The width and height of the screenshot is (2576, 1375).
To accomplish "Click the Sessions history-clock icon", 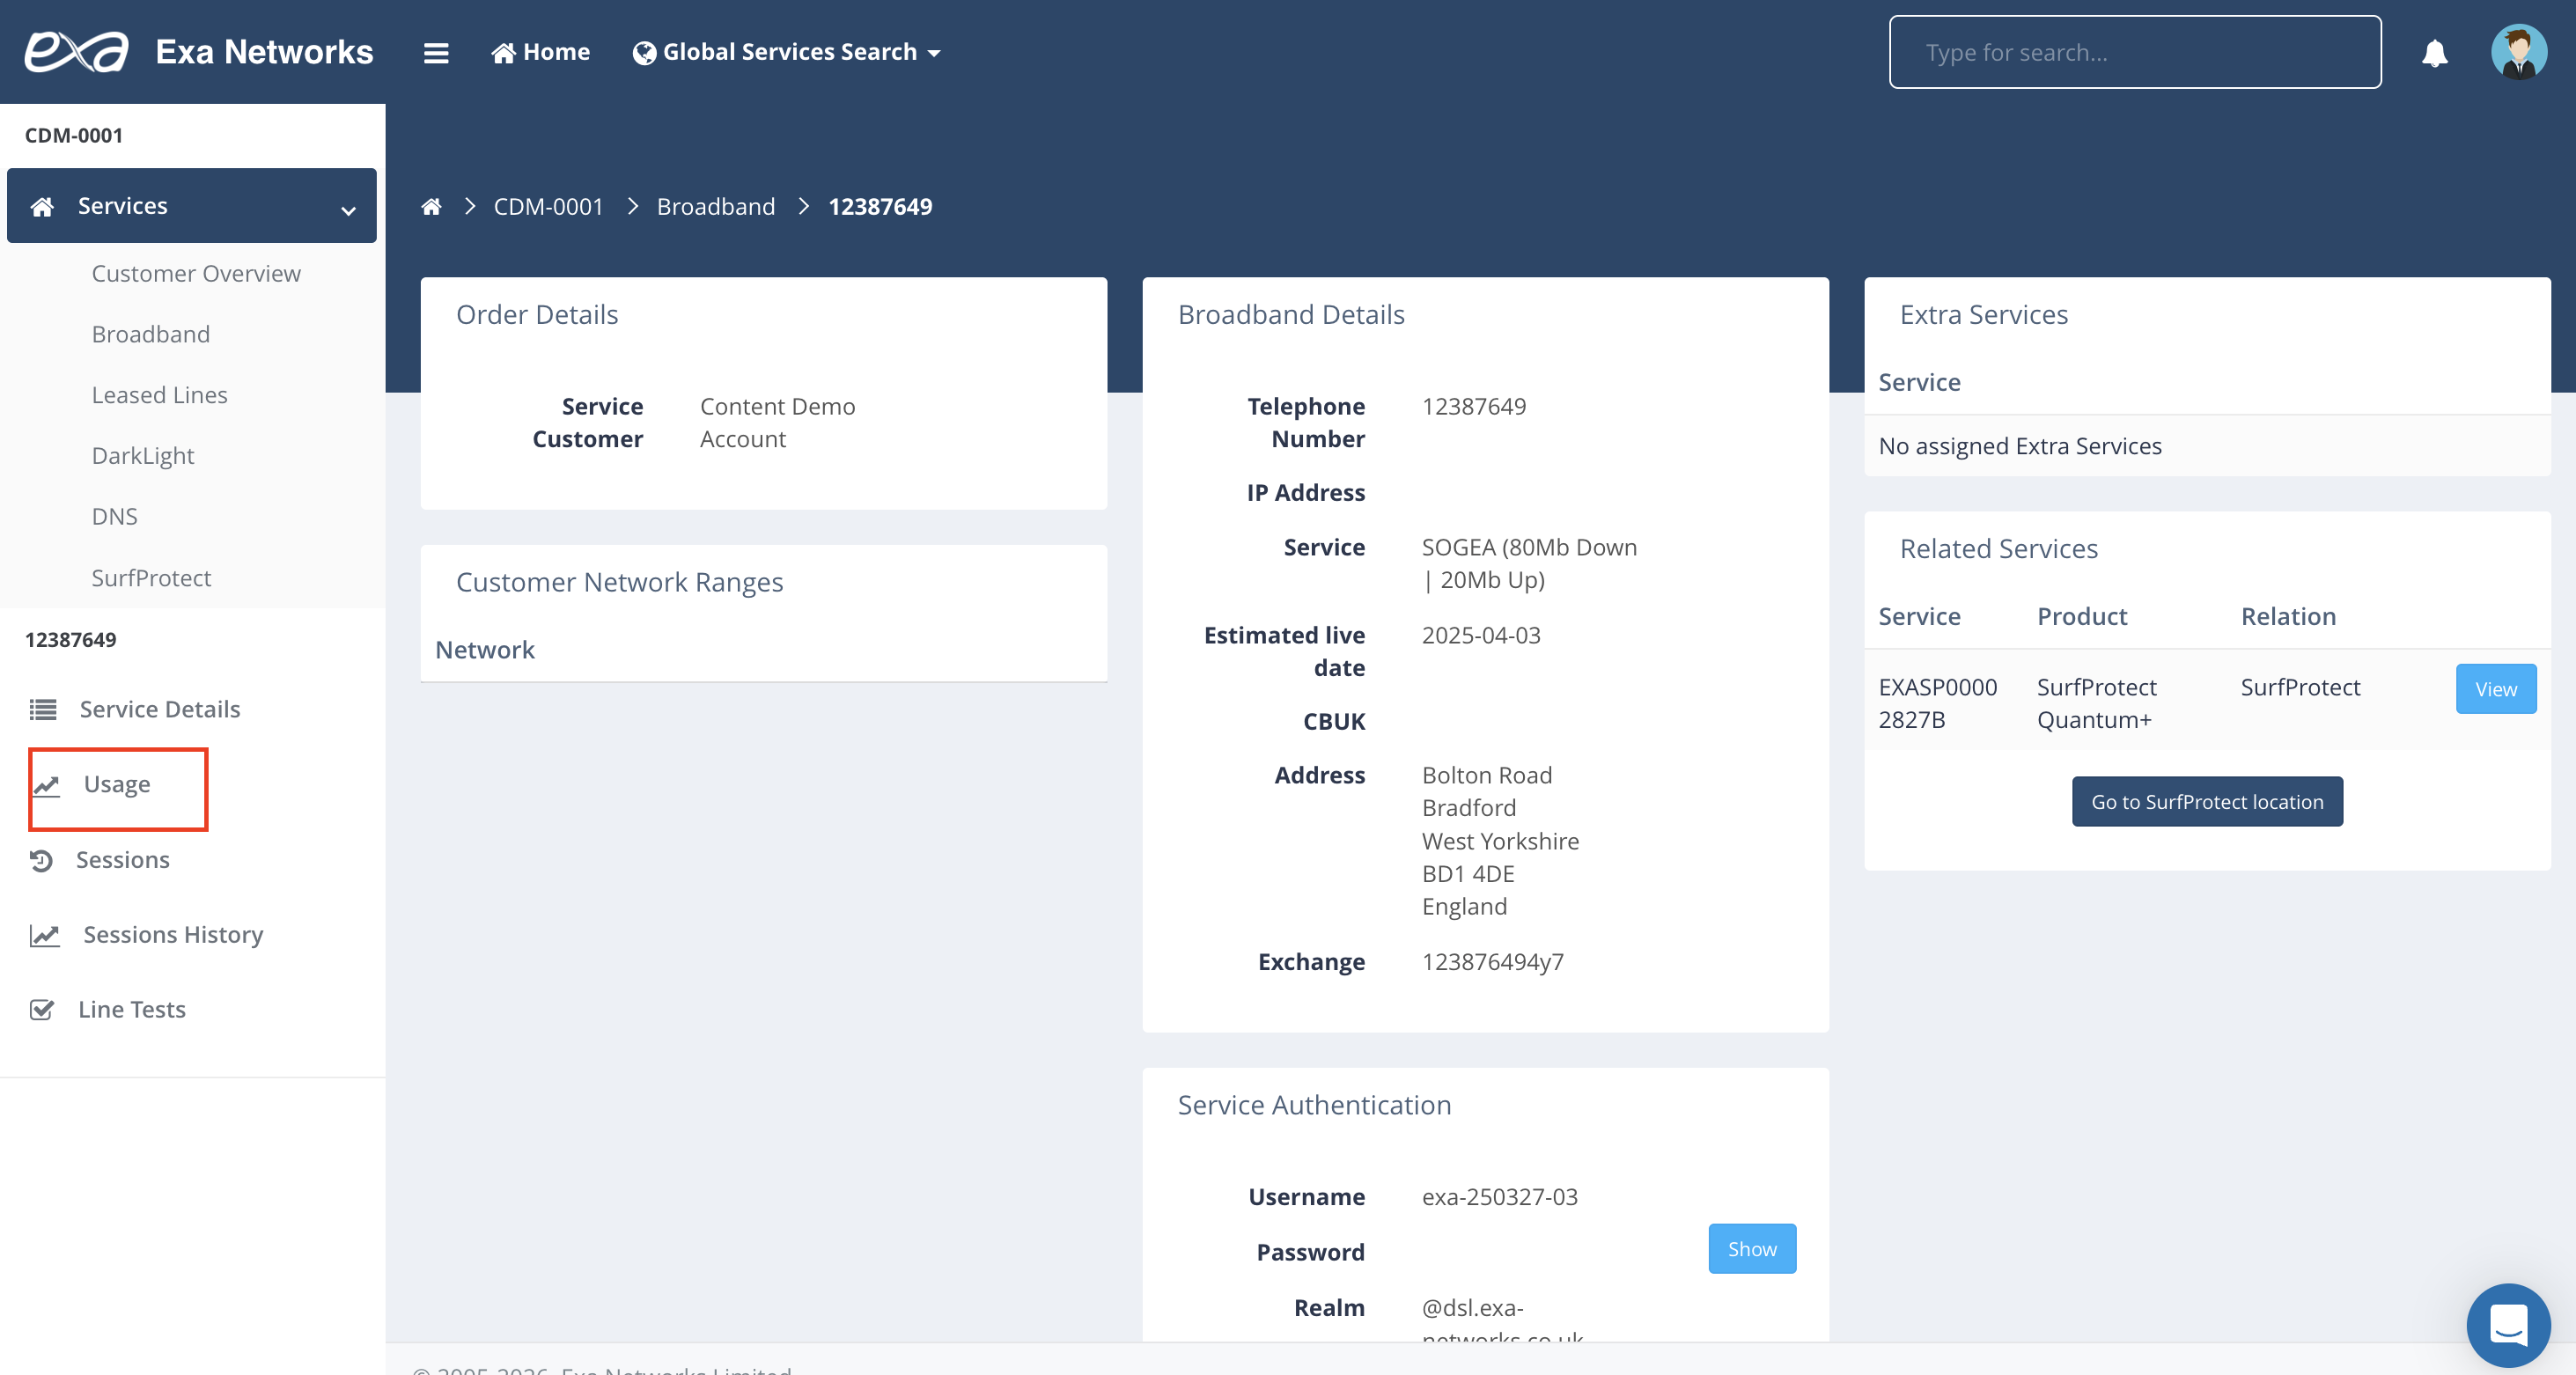I will tap(41, 860).
